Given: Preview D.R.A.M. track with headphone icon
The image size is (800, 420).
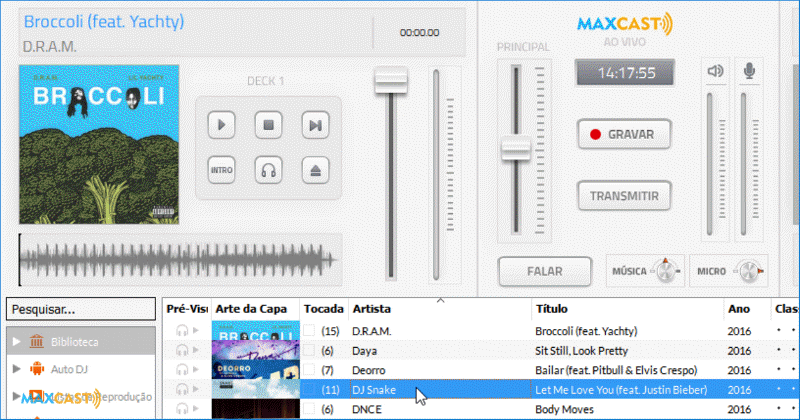Looking at the screenshot, I should click(x=182, y=331).
